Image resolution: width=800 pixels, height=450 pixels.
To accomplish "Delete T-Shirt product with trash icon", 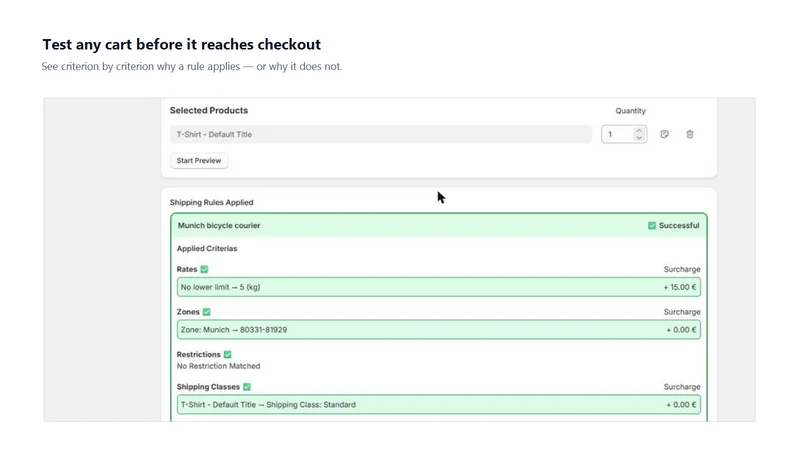I will [690, 134].
